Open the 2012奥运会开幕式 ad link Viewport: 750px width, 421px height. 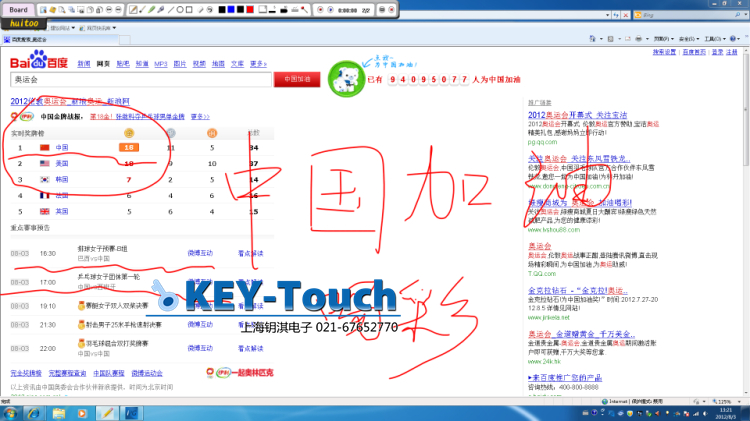[x=577, y=115]
